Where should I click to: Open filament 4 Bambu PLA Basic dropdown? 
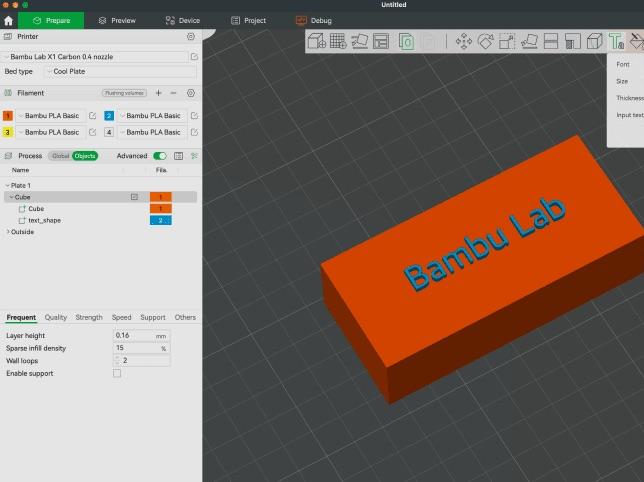(x=152, y=132)
